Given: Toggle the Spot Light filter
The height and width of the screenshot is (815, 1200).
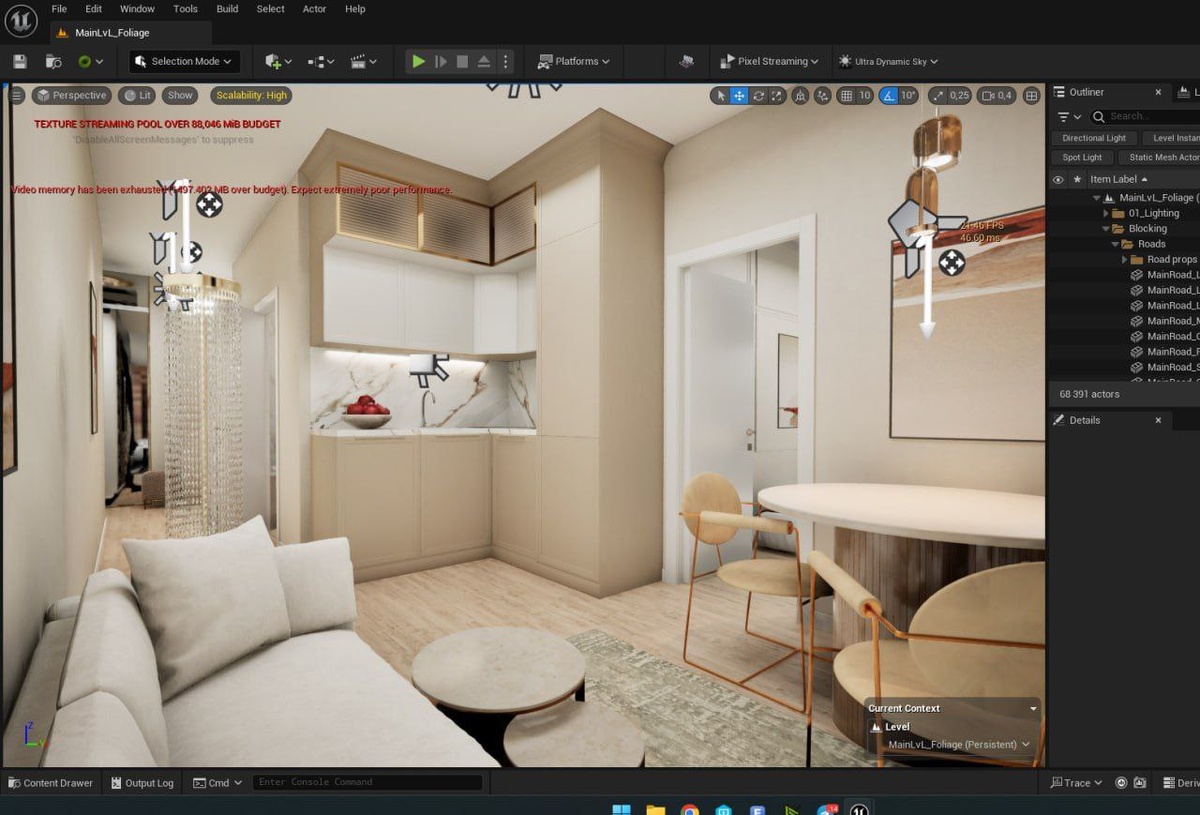Looking at the screenshot, I should point(1082,157).
